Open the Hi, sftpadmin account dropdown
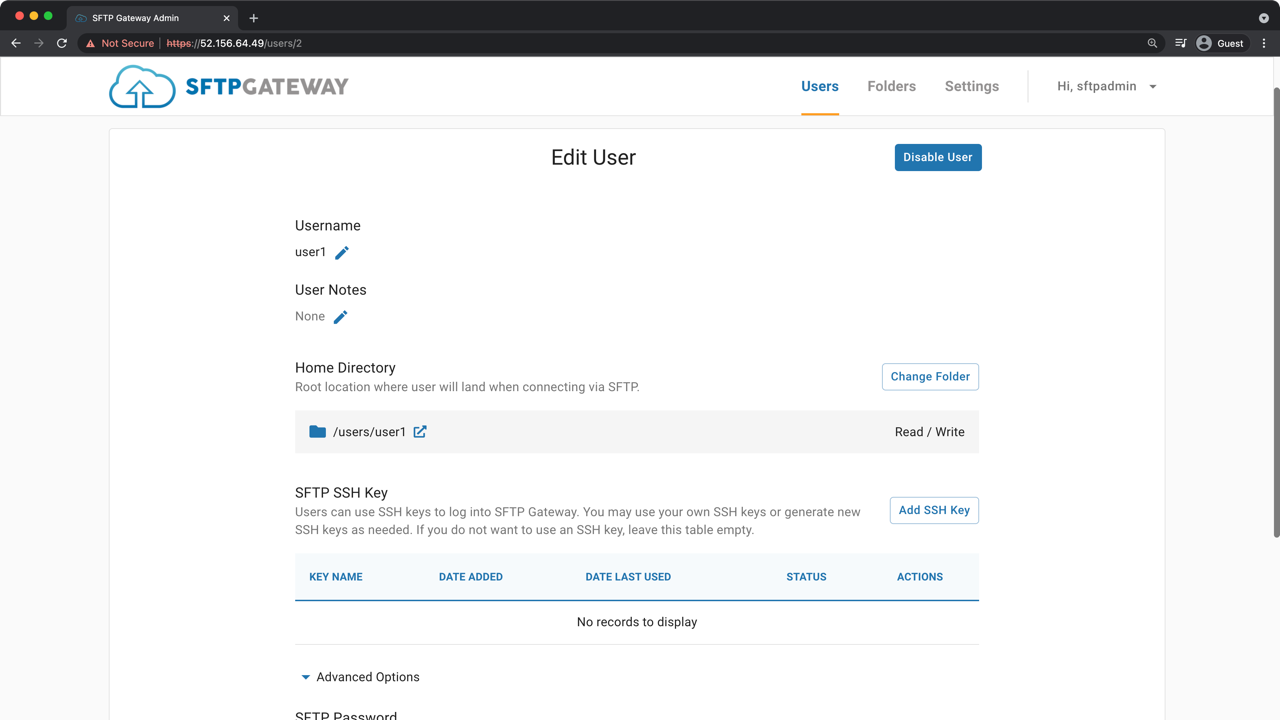This screenshot has height=720, width=1280. 1106,86
